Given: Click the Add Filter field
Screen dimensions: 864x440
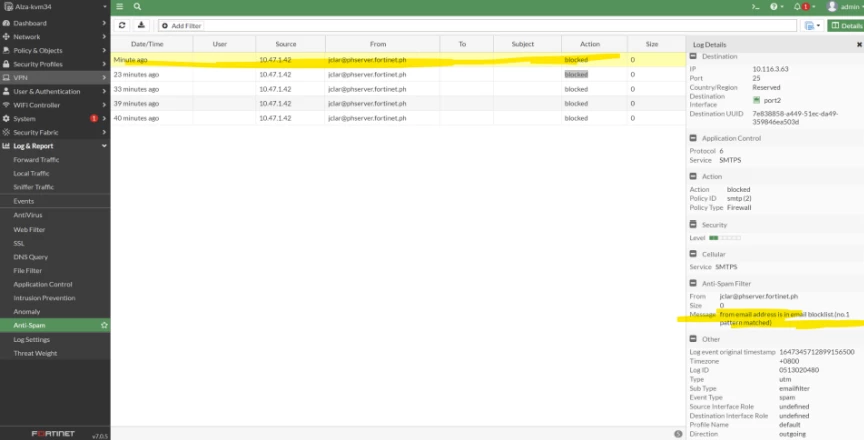Looking at the screenshot, I should coord(477,25).
